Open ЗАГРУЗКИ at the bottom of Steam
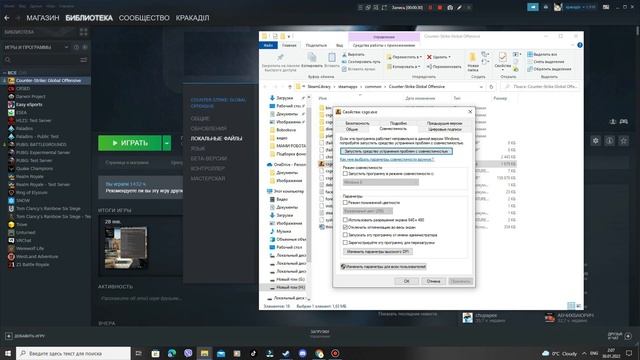 [x=320, y=332]
